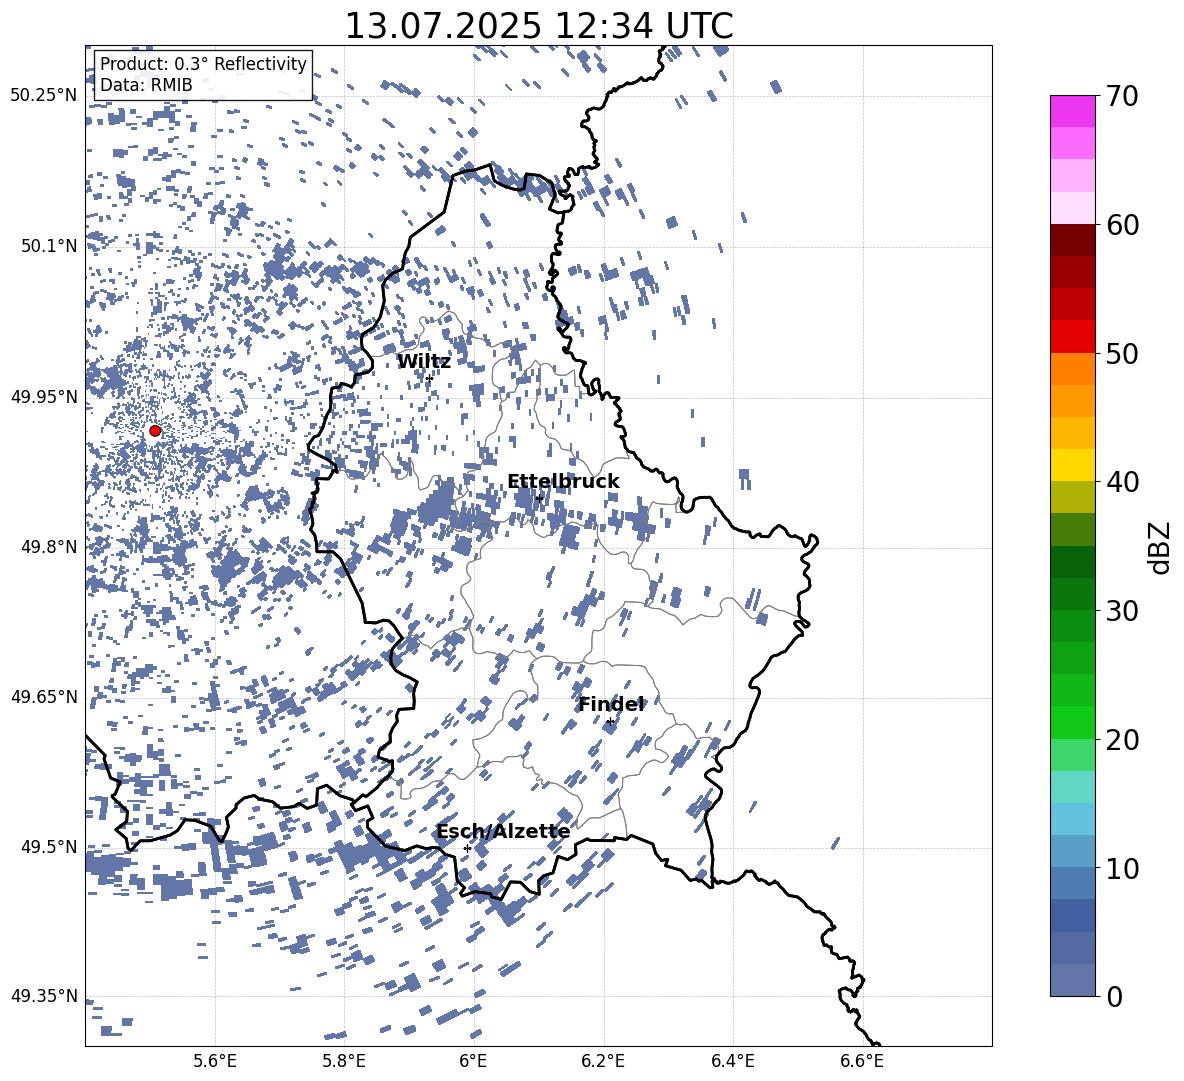
Task: Click the cross marker at Wiltz
Action: (429, 378)
